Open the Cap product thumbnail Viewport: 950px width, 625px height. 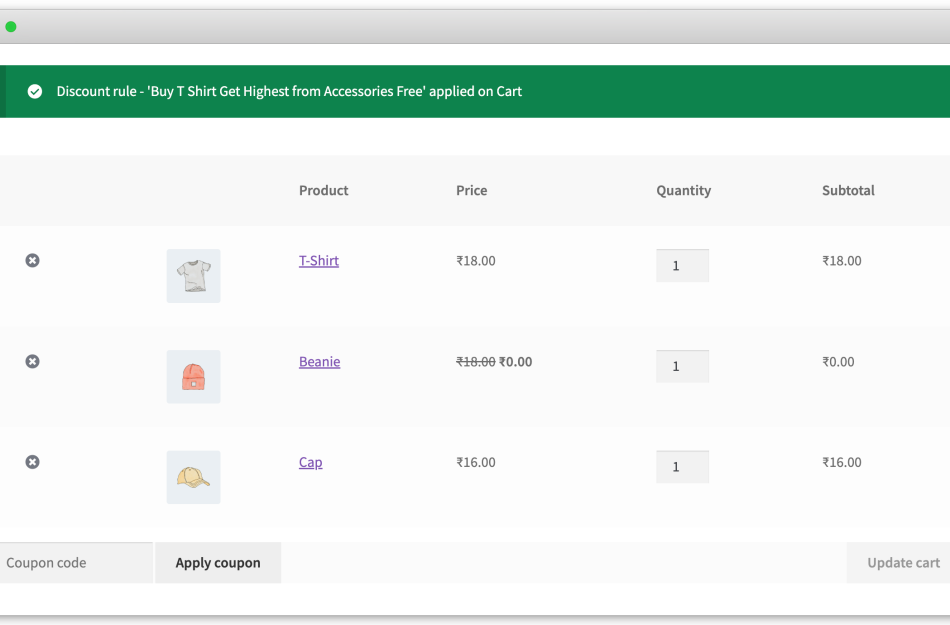pyautogui.click(x=193, y=477)
